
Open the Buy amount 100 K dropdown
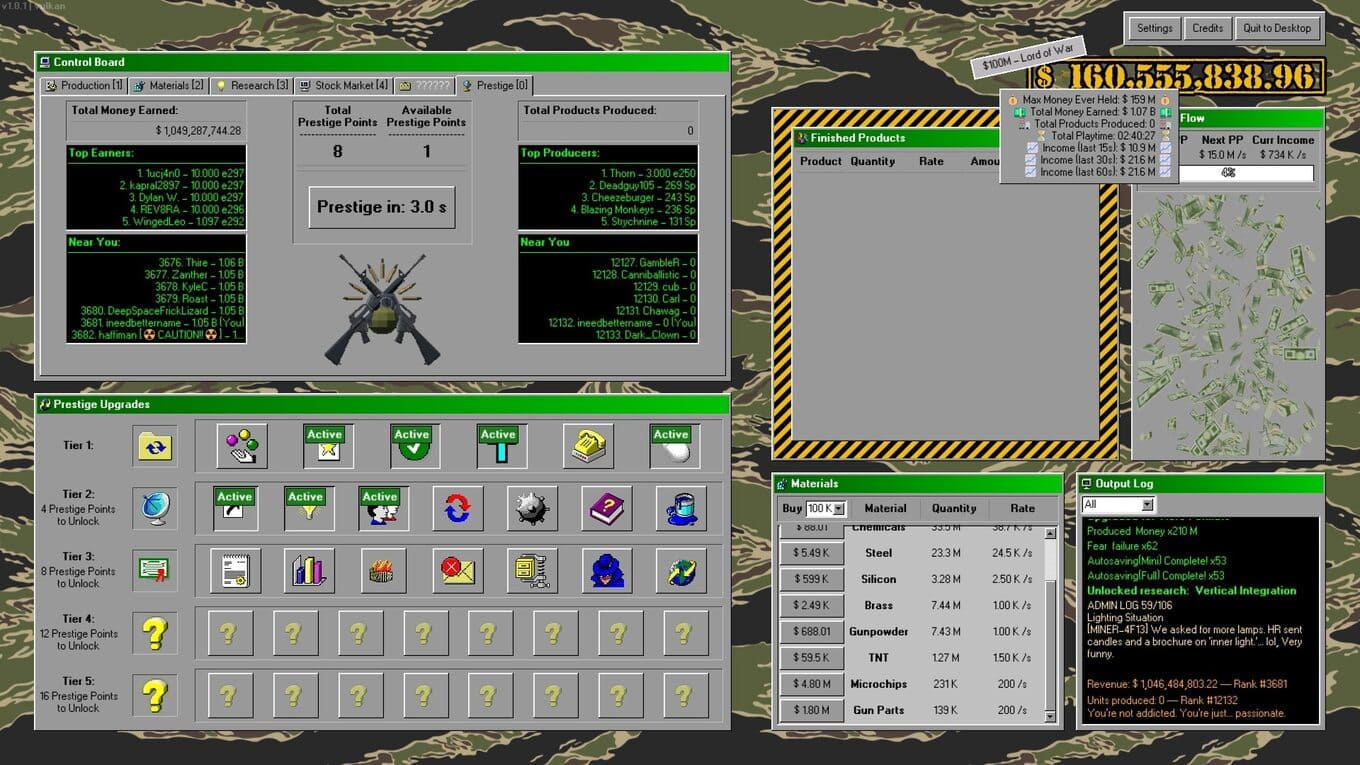pyautogui.click(x=838, y=509)
